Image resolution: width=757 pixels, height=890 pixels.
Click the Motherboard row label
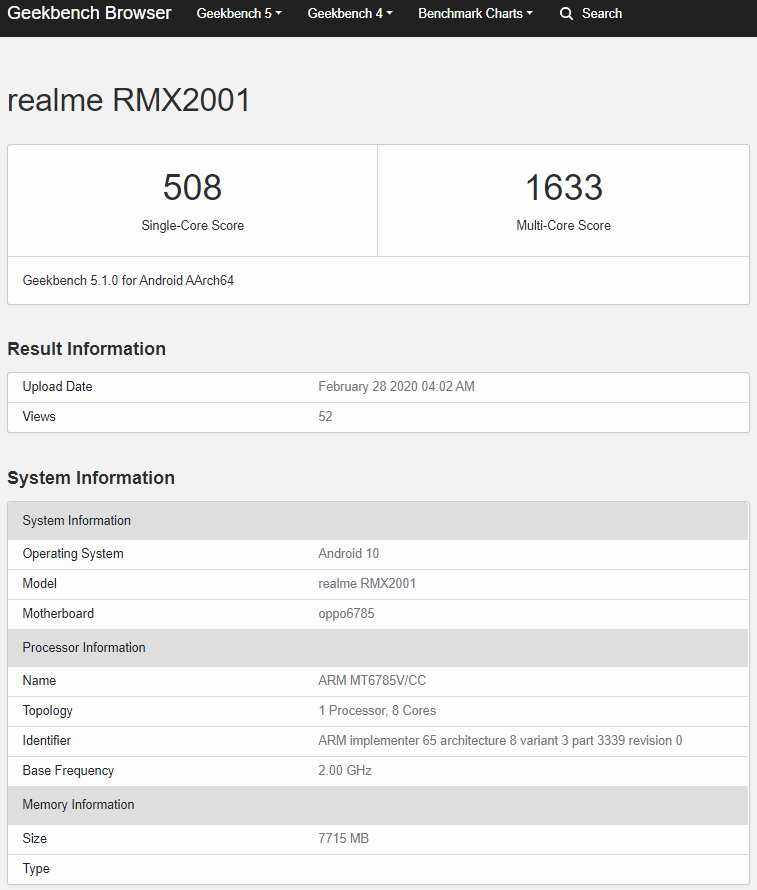58,614
